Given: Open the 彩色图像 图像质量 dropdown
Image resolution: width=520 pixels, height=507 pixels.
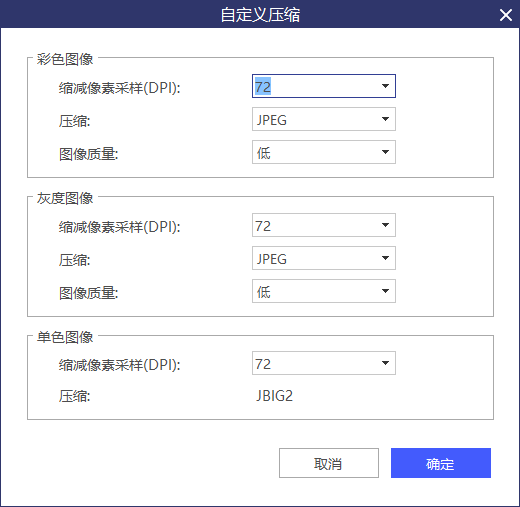Looking at the screenshot, I should coord(324,152).
